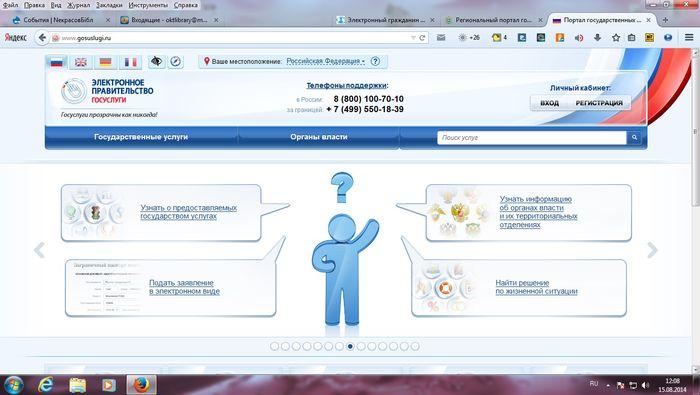The width and height of the screenshot is (700, 395).
Task: Open Узнать о предоставляемых государством услугах link
Action: point(188,212)
